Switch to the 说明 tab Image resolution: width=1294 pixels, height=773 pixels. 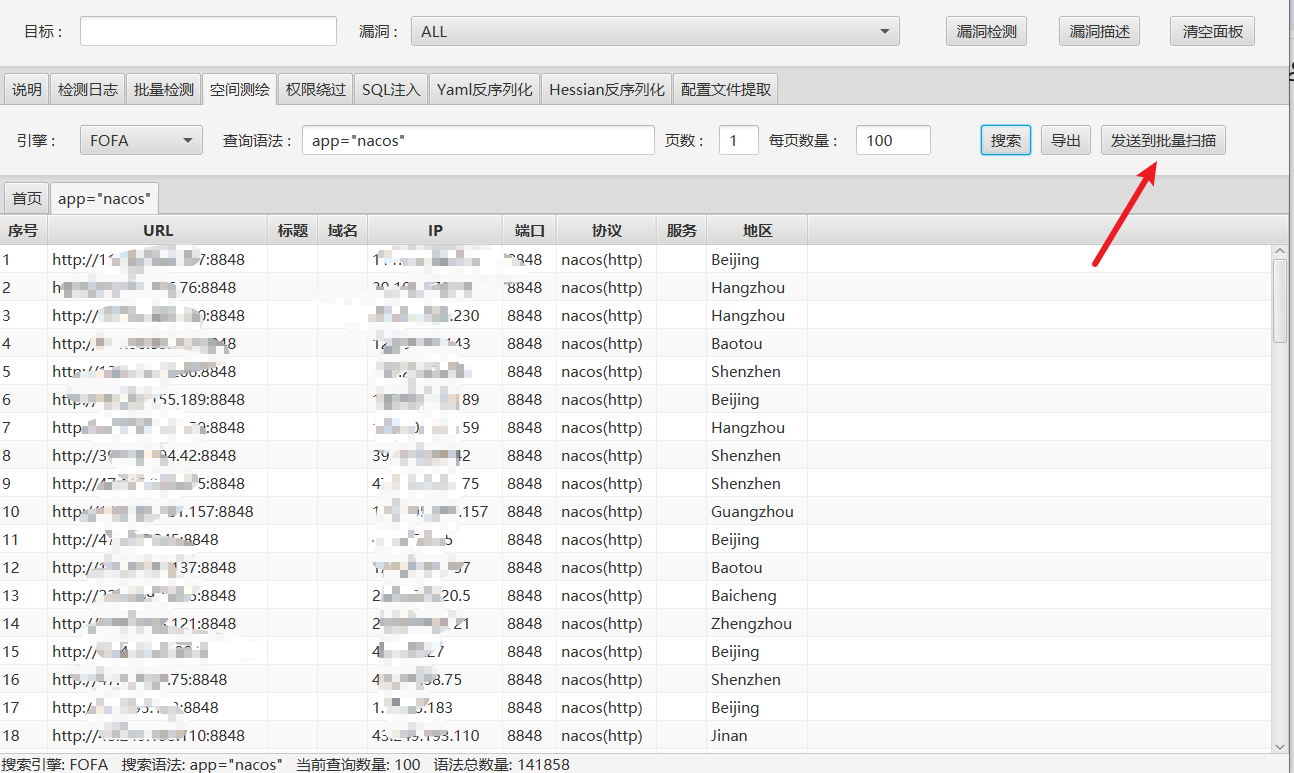coord(26,88)
